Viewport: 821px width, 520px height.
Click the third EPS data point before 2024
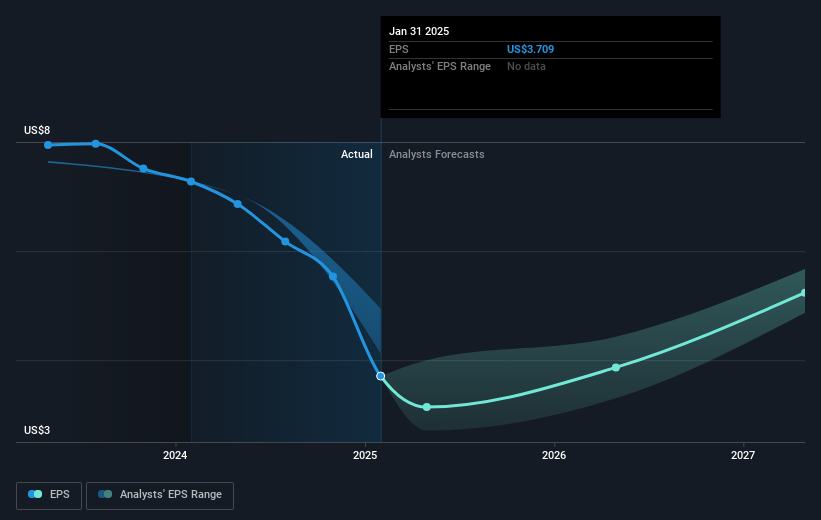(143, 169)
